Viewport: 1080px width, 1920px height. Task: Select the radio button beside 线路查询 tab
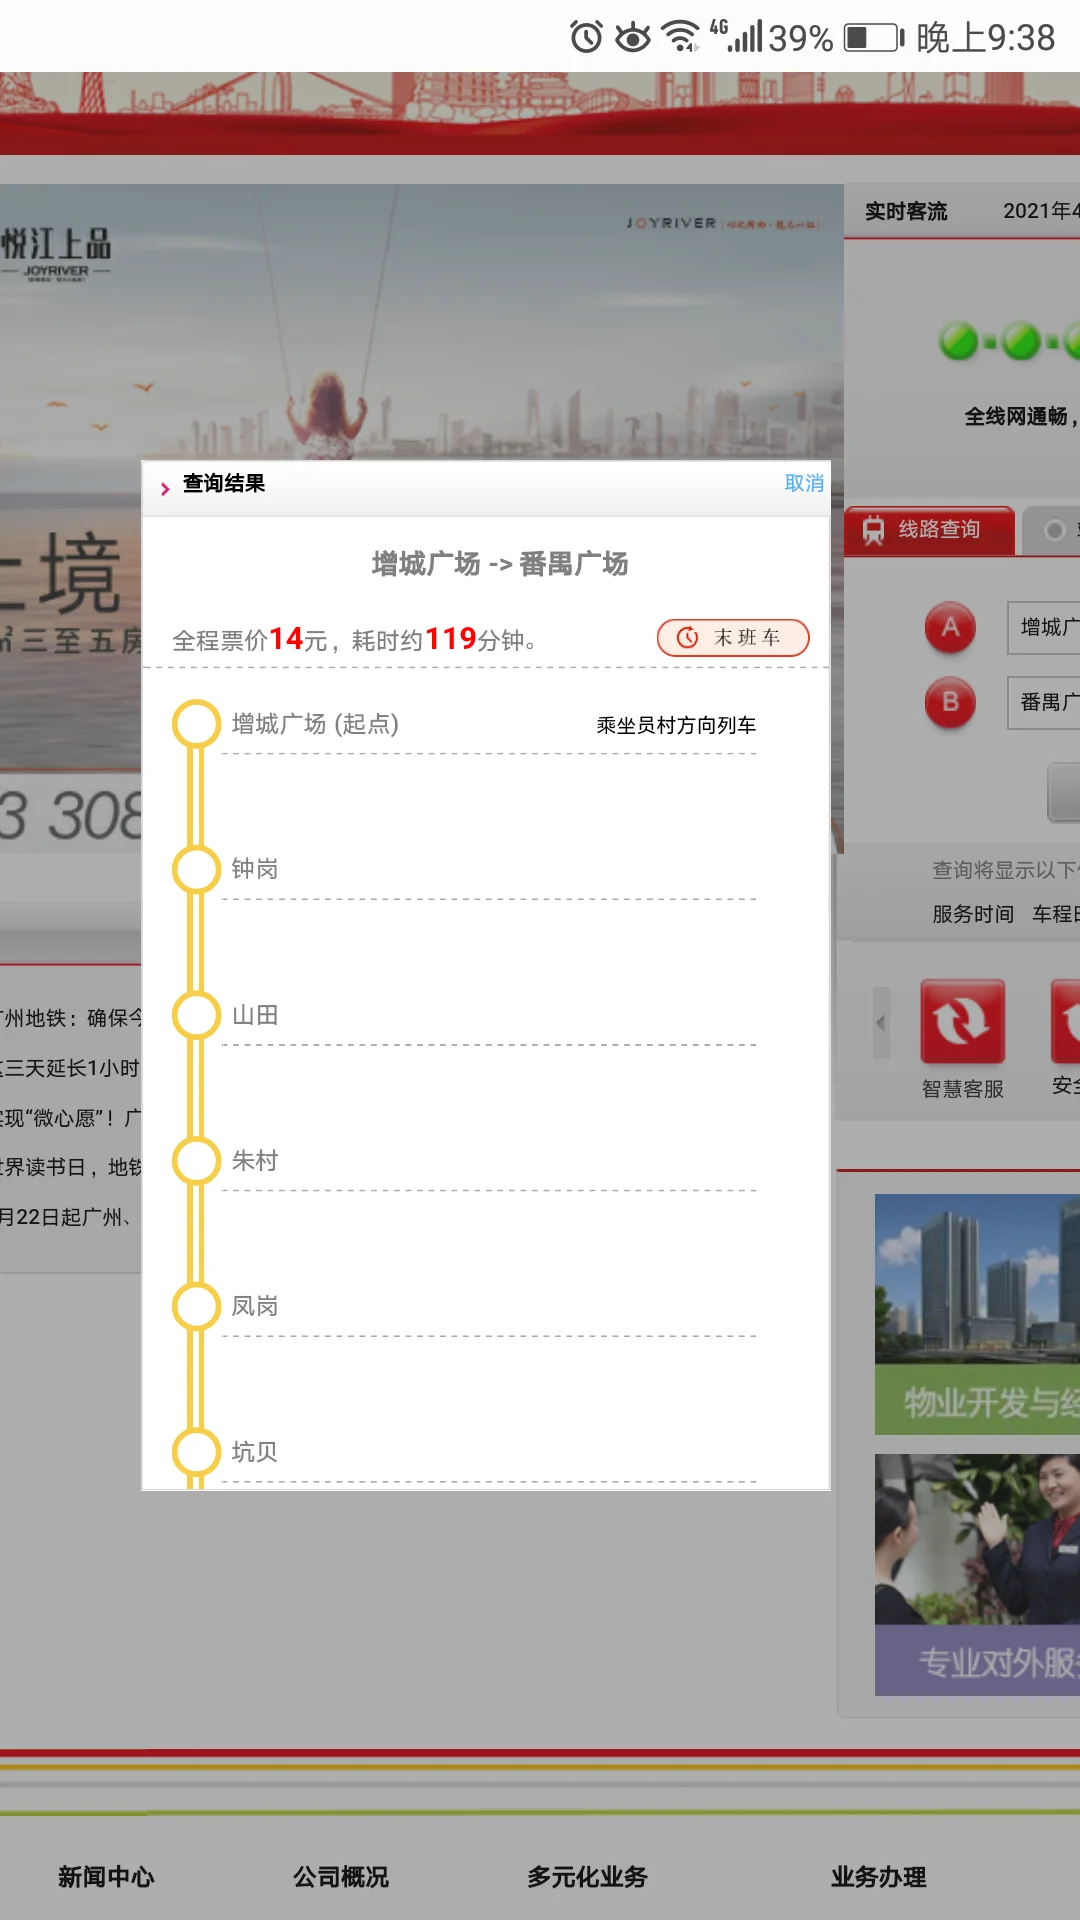pos(1054,530)
